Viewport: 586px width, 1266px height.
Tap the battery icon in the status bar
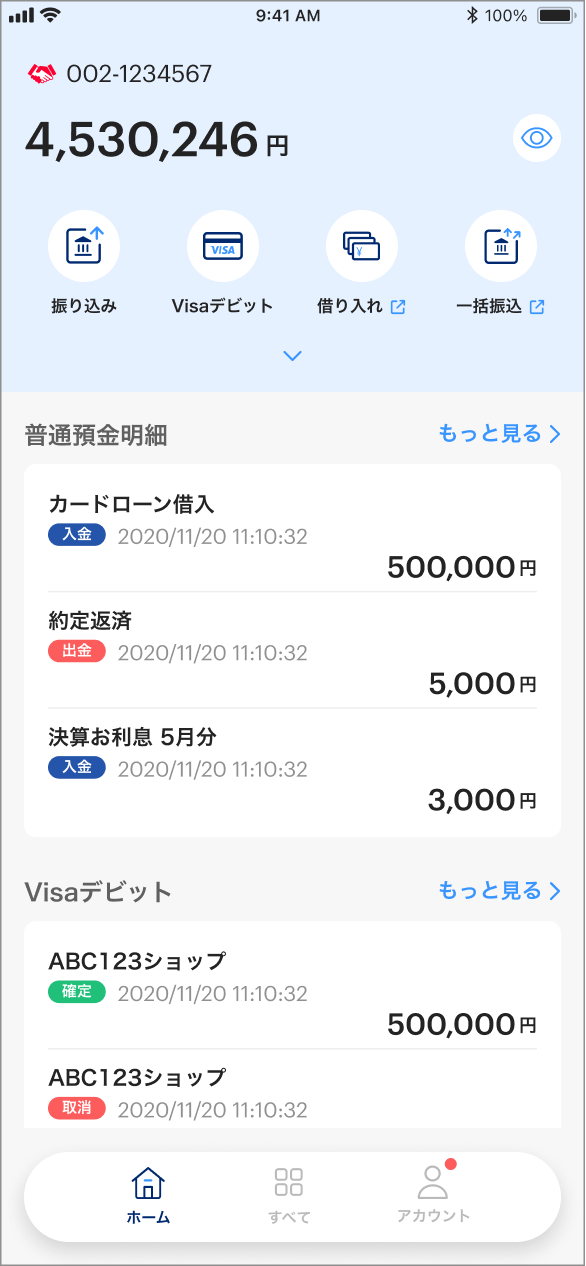click(555, 15)
